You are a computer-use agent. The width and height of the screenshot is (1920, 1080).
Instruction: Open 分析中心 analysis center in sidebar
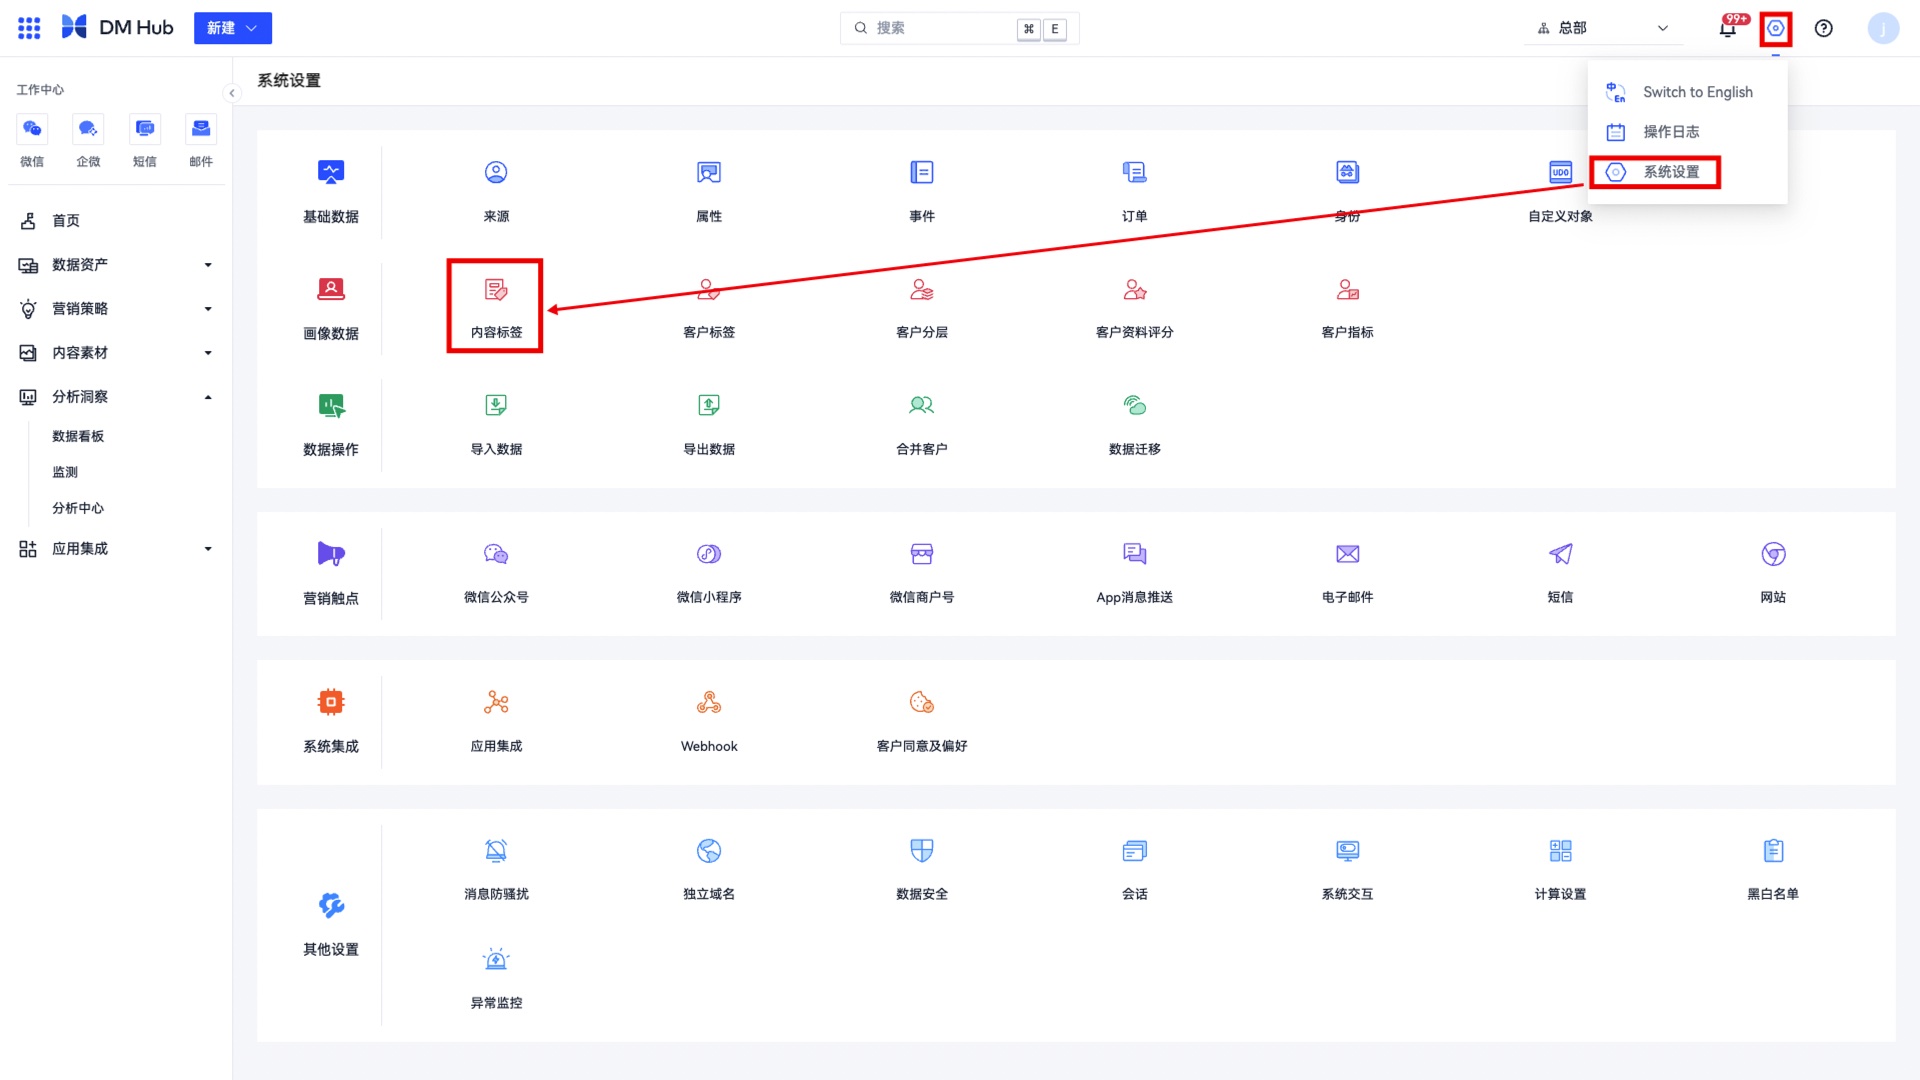point(78,508)
